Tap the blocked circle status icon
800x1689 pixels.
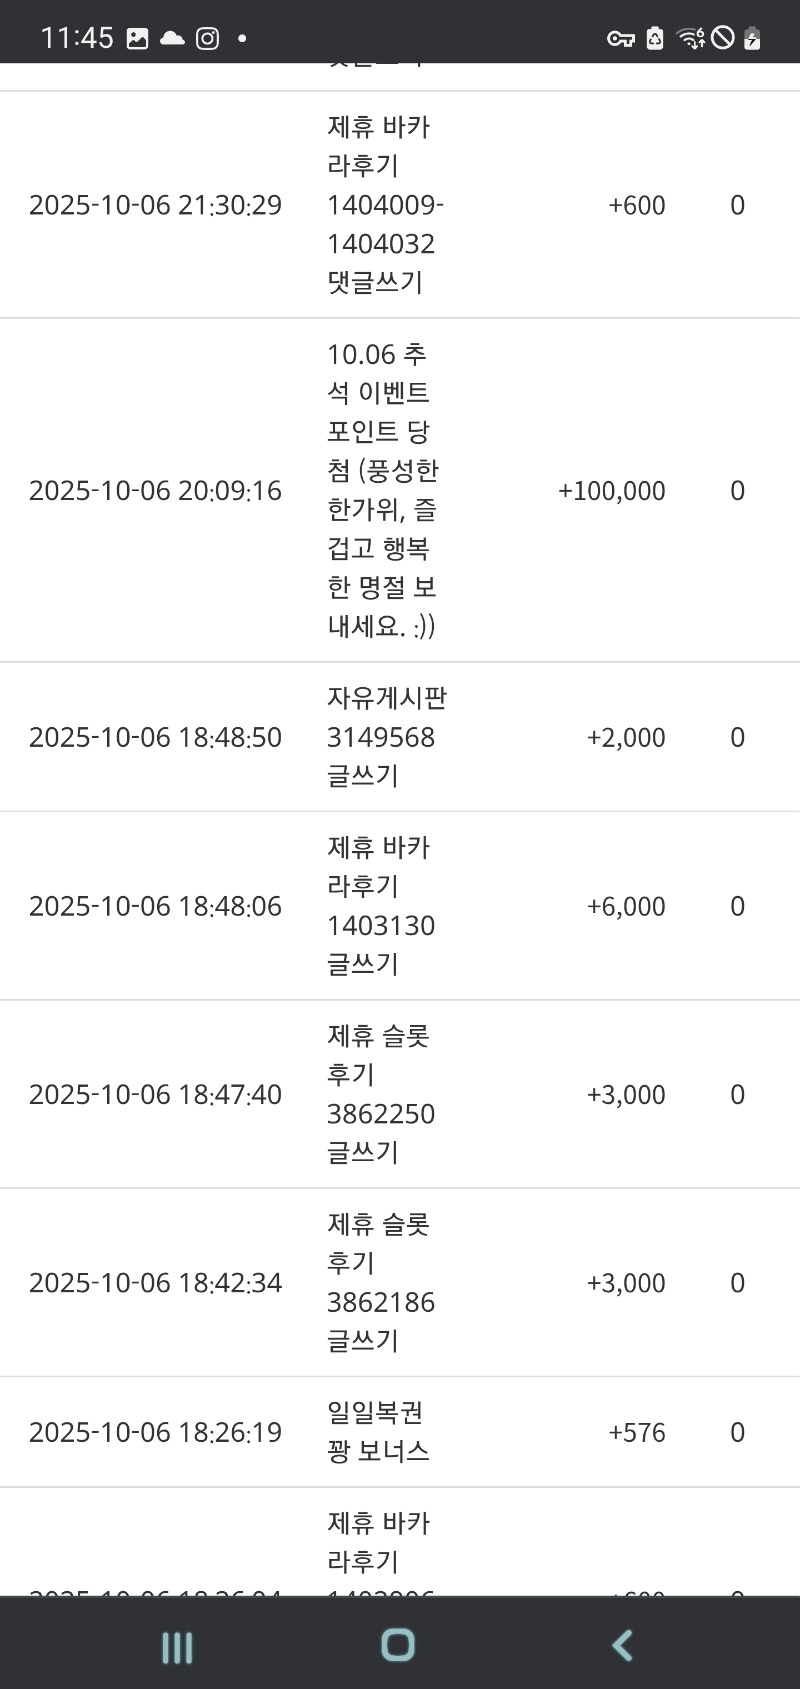pyautogui.click(x=722, y=39)
